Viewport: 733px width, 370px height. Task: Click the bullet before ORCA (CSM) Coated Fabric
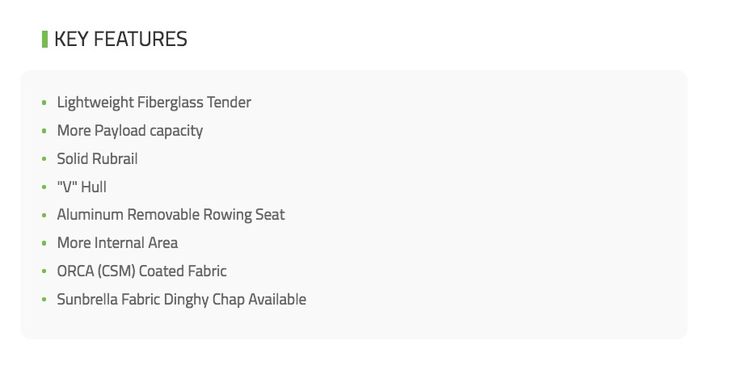tap(44, 271)
